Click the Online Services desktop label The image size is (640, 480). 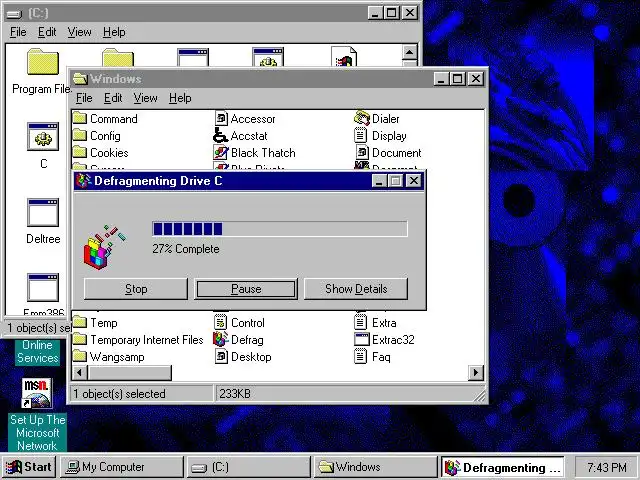coord(38,351)
